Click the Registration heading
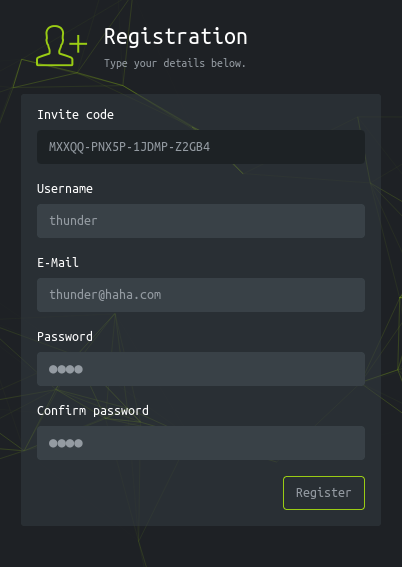402x567 pixels. coord(175,37)
